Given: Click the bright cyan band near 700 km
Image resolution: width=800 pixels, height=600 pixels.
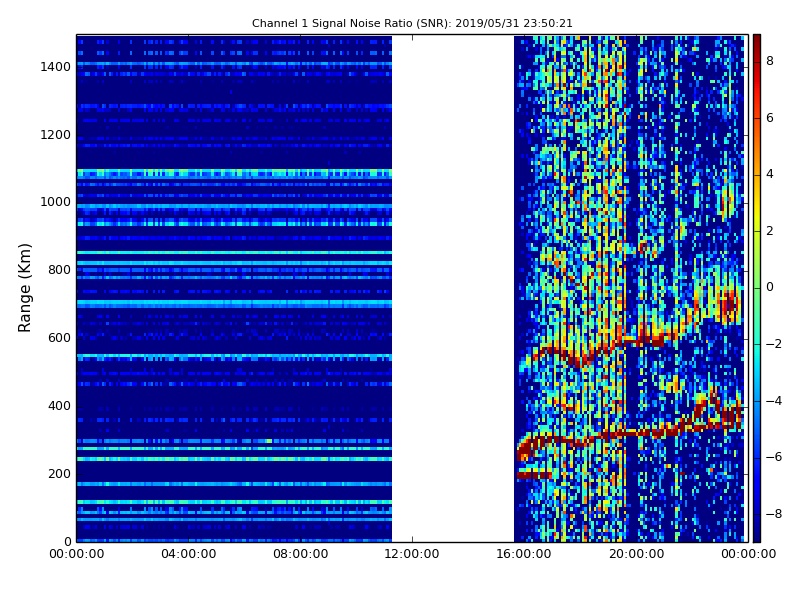Looking at the screenshot, I should tap(234, 304).
